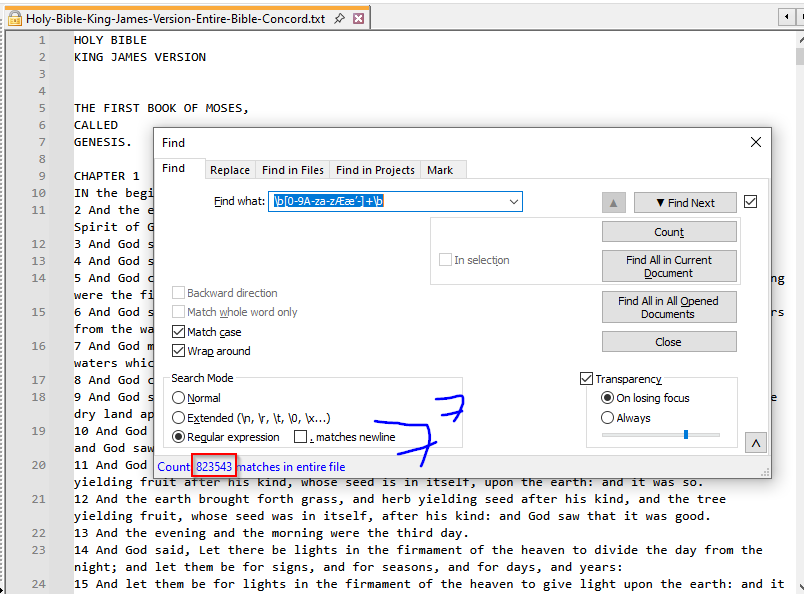This screenshot has width=804, height=594.
Task: Click the Close button in Find dialog
Action: (x=669, y=342)
